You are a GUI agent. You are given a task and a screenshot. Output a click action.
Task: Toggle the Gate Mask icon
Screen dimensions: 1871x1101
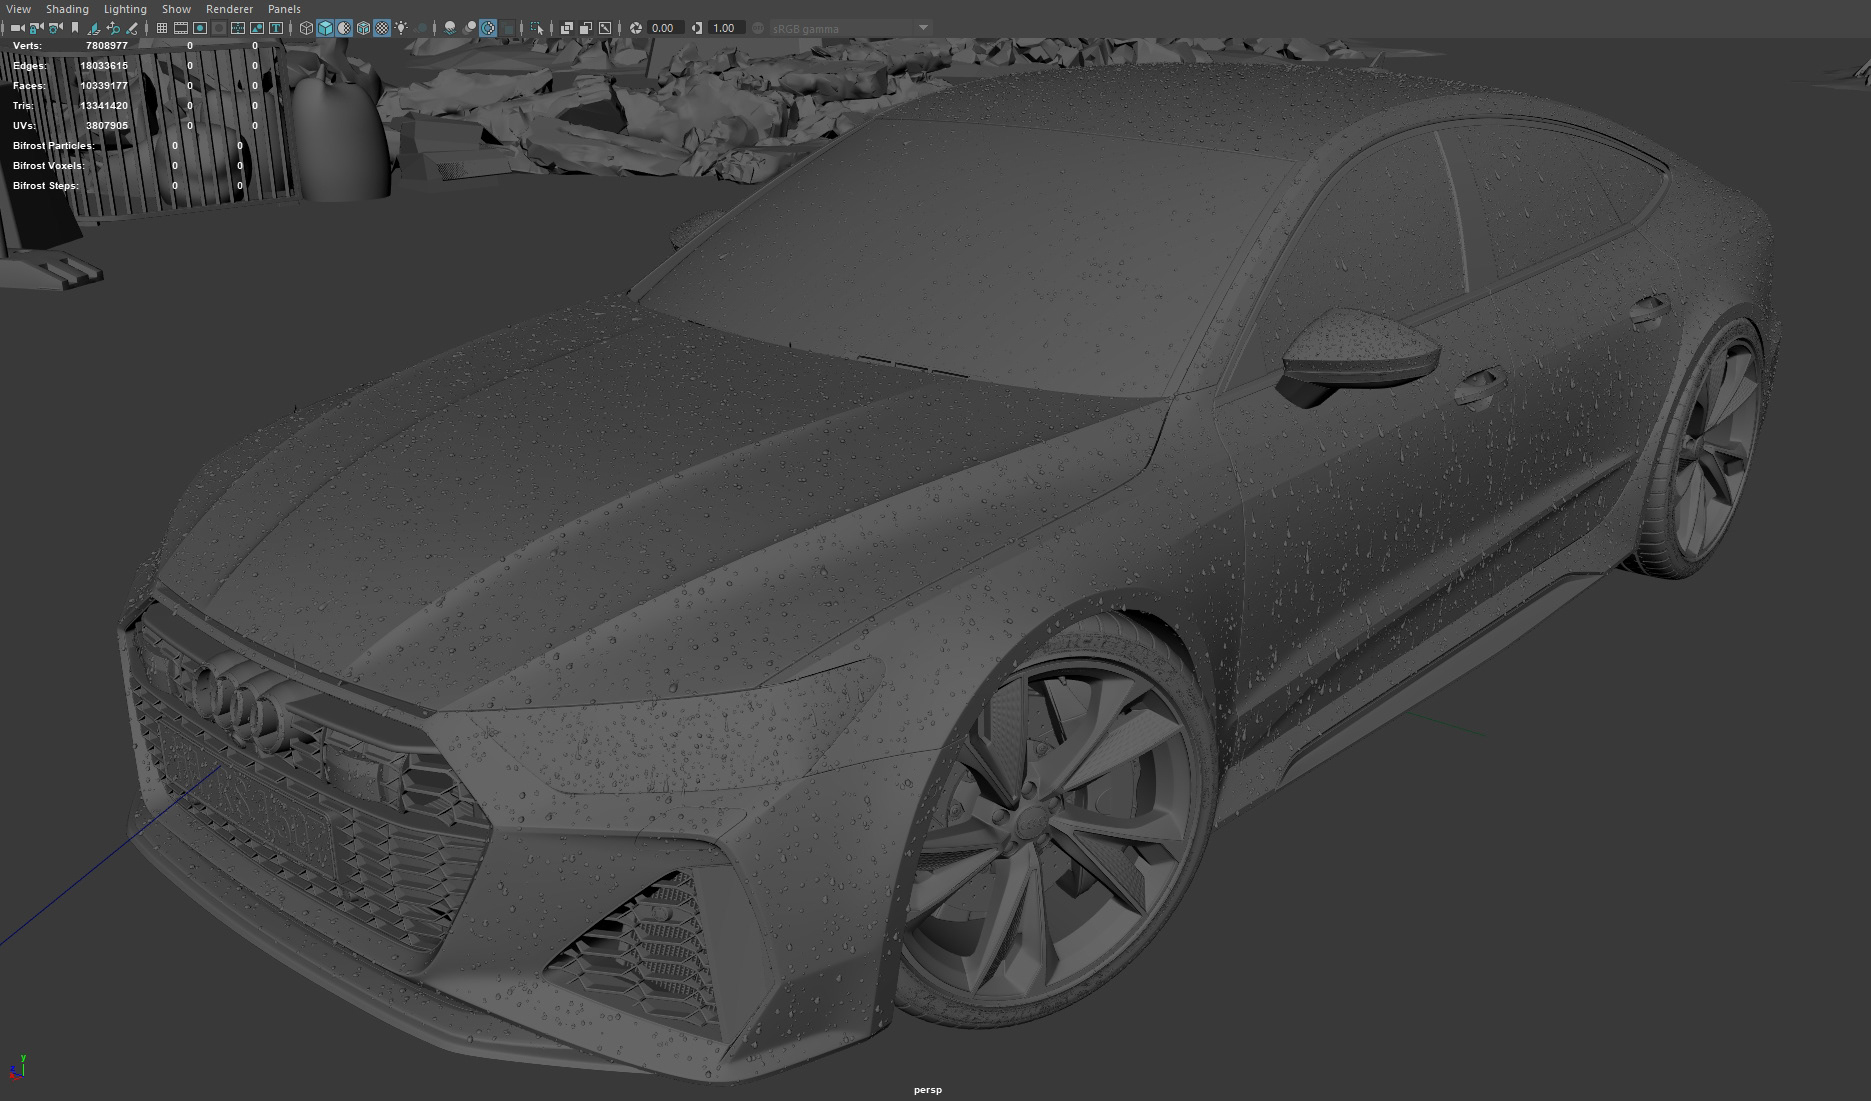coord(219,28)
